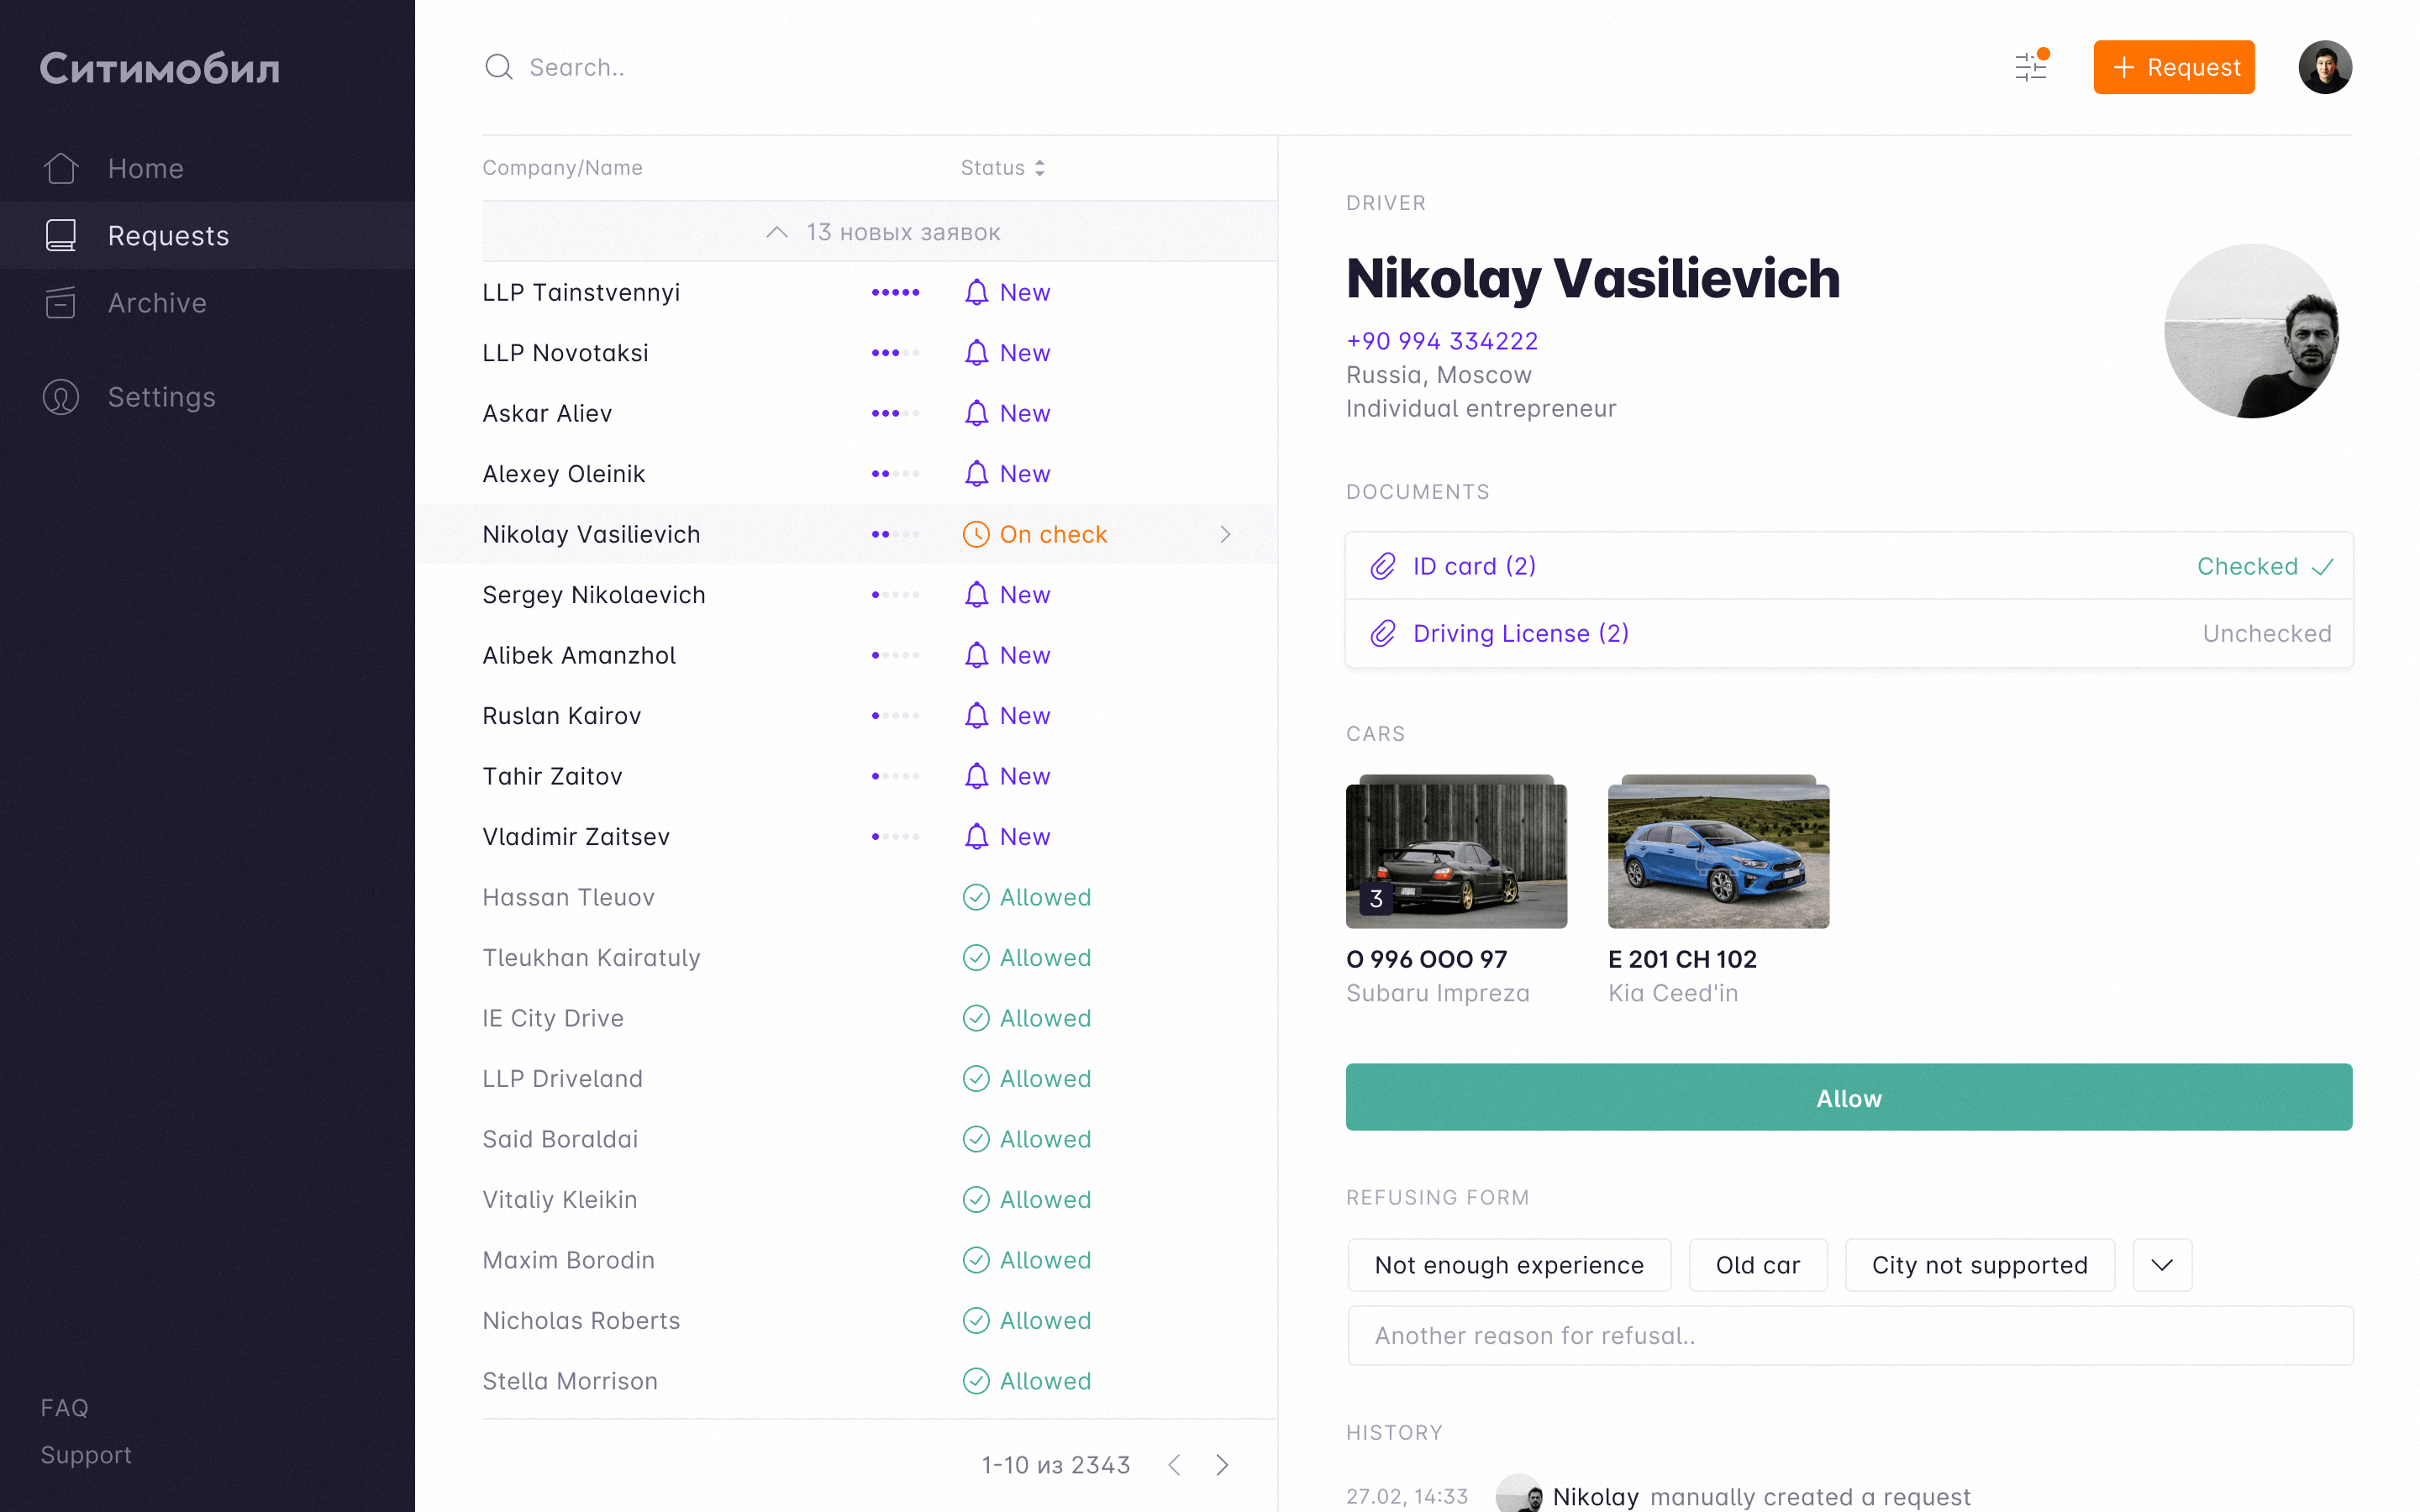Click Home icon in sidebar
2420x1512 pixels.
point(61,168)
